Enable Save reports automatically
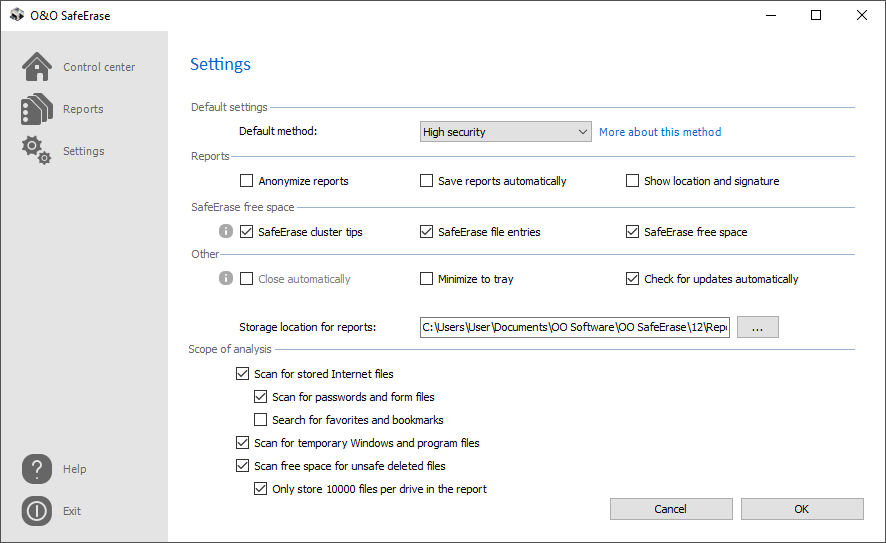Screen dimensions: 886x543 point(427,181)
